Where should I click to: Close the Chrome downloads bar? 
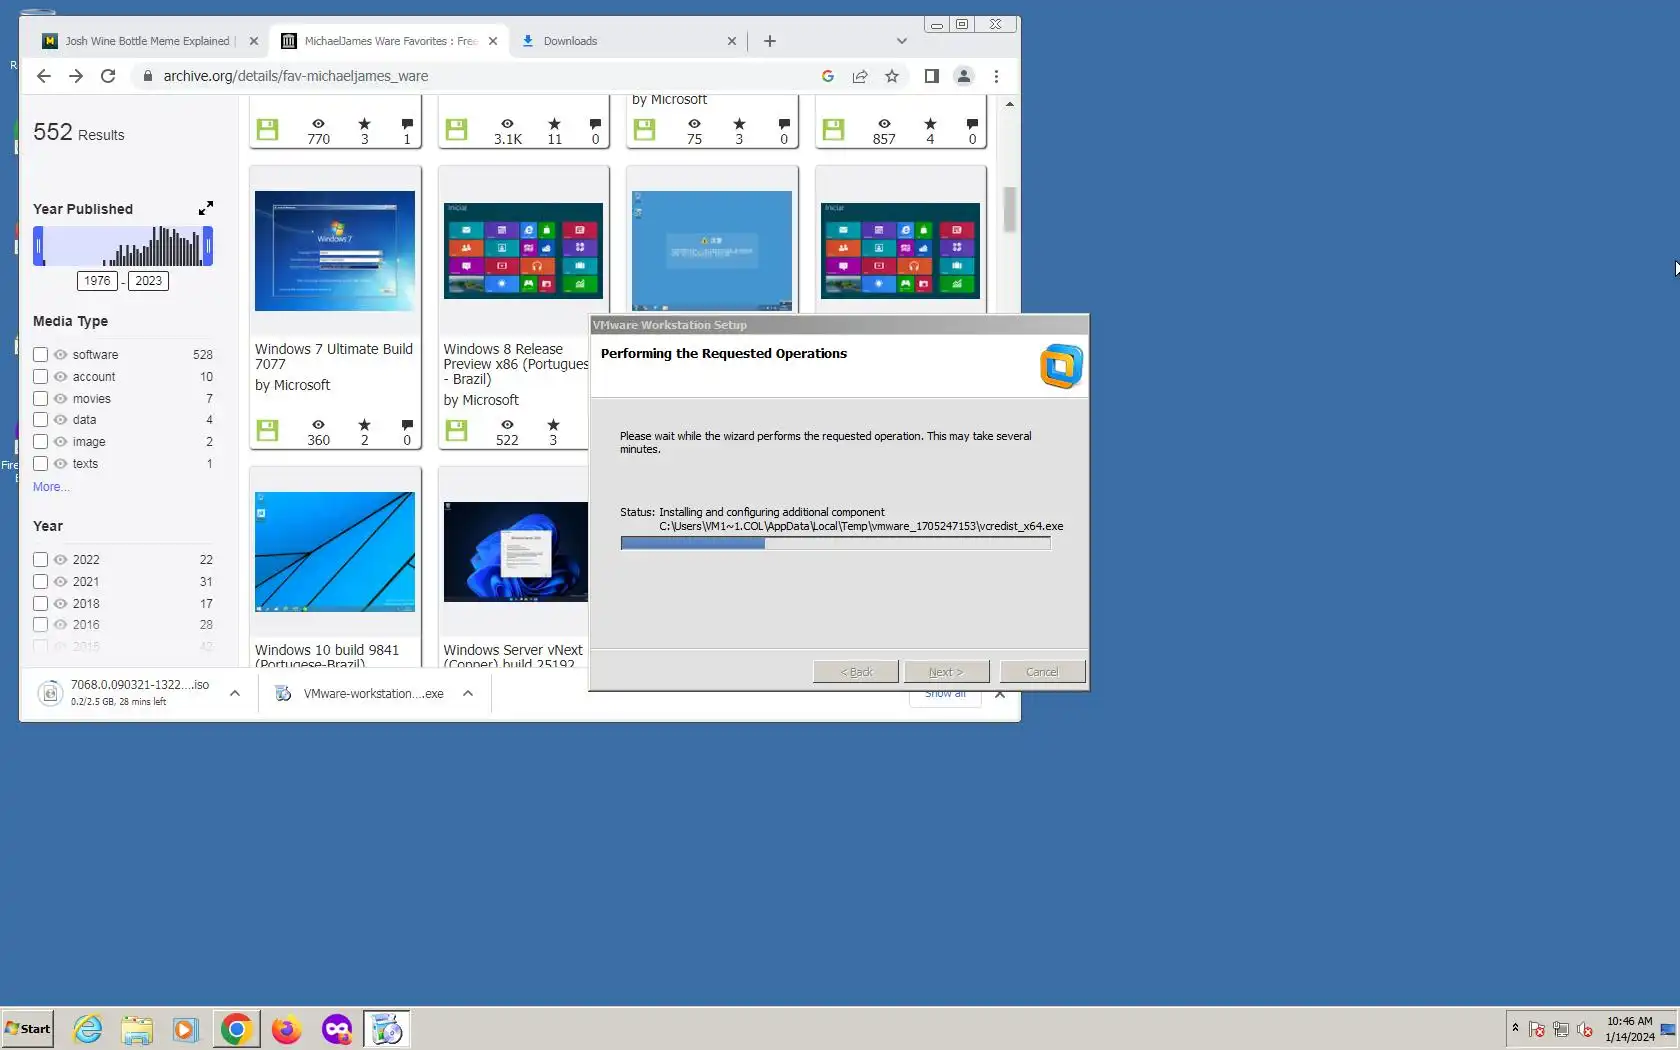[1000, 694]
